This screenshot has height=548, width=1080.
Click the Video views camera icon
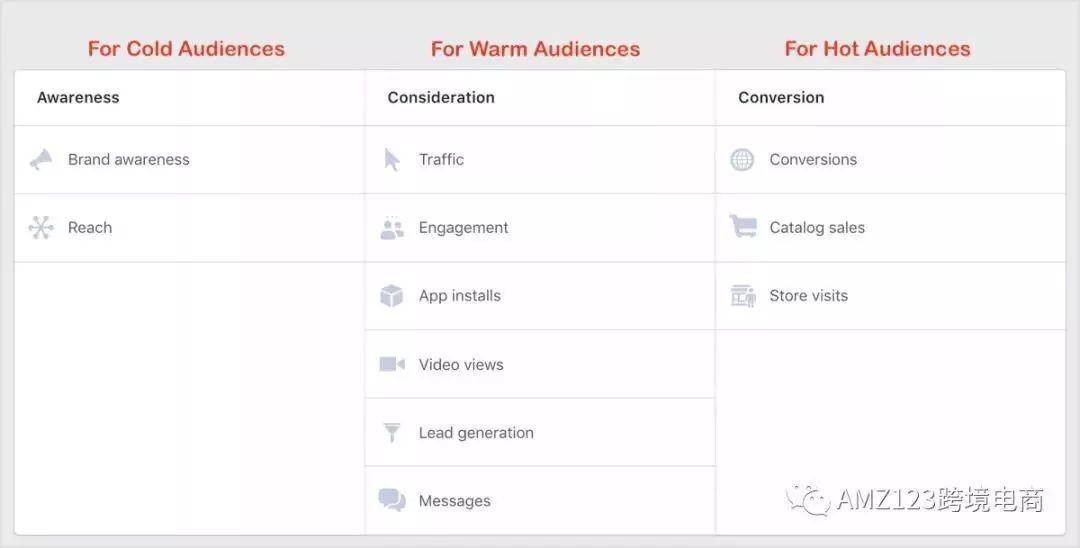coord(392,364)
